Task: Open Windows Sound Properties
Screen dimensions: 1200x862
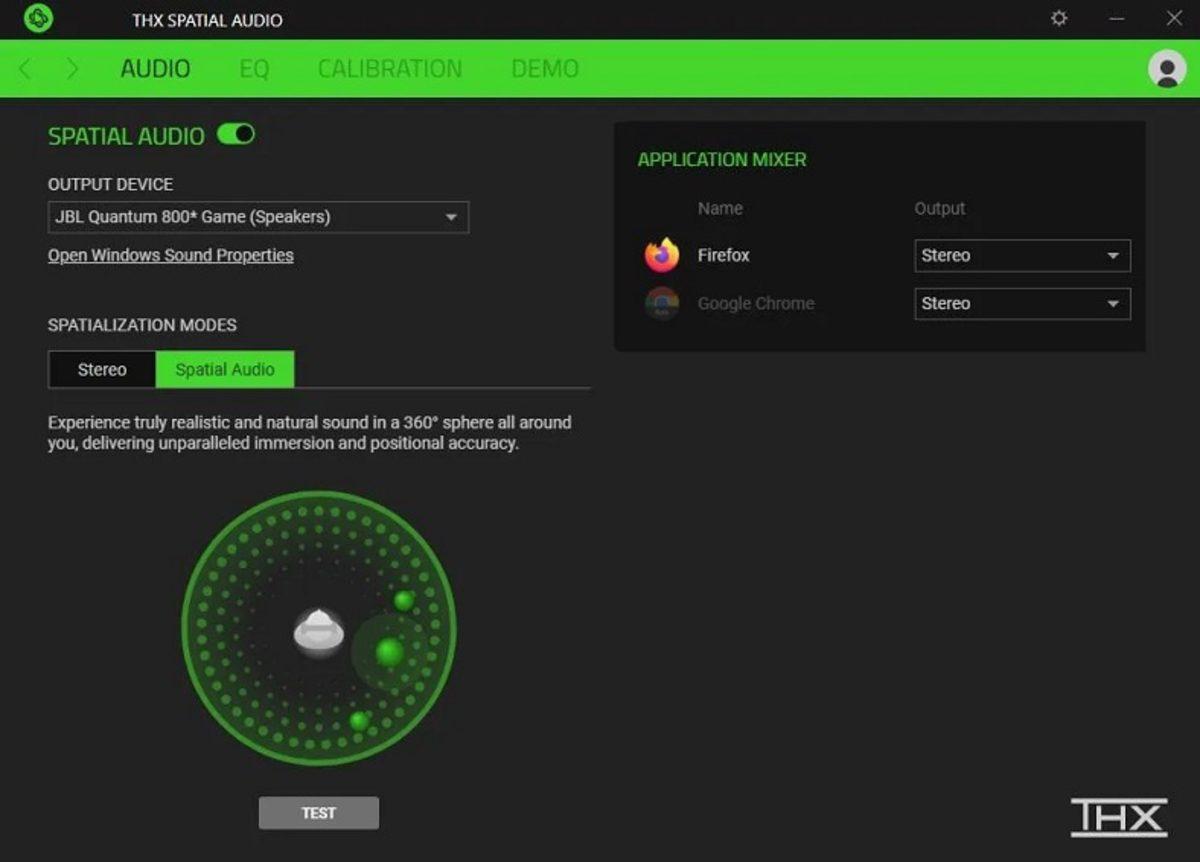Action: (x=169, y=255)
